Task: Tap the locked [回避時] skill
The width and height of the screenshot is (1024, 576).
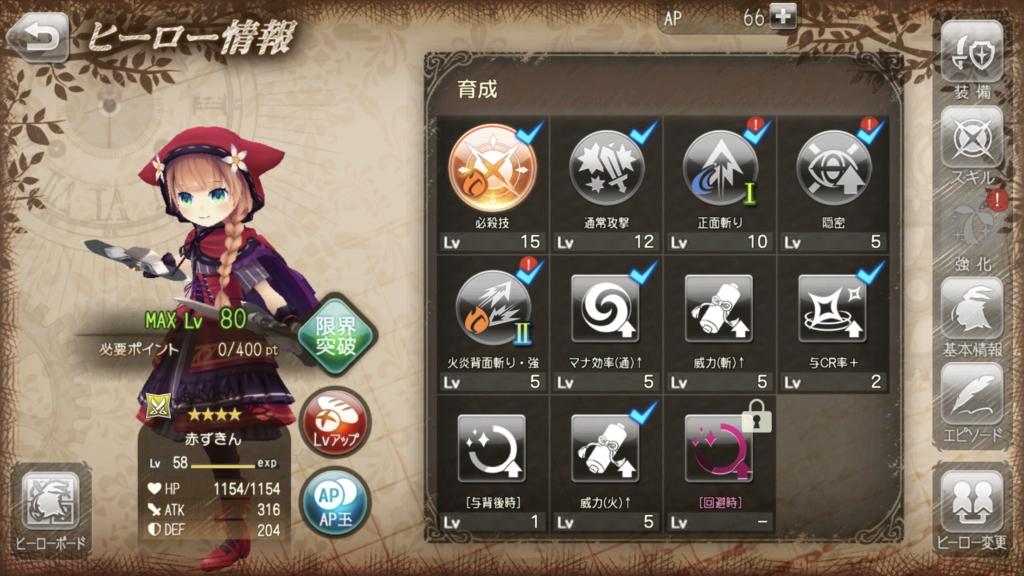Action: pyautogui.click(x=719, y=449)
